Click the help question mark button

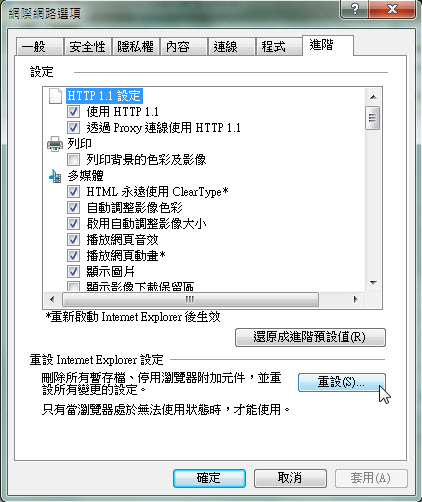tap(355, 9)
